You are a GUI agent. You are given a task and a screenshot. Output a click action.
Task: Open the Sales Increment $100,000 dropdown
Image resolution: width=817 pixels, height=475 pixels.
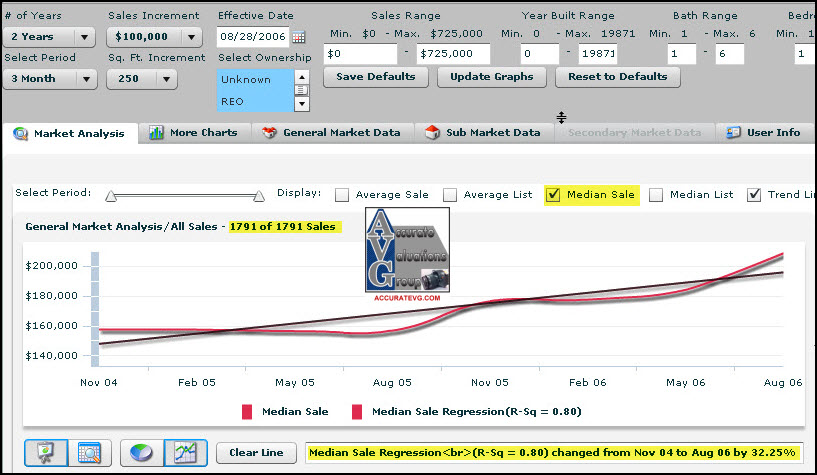(154, 37)
